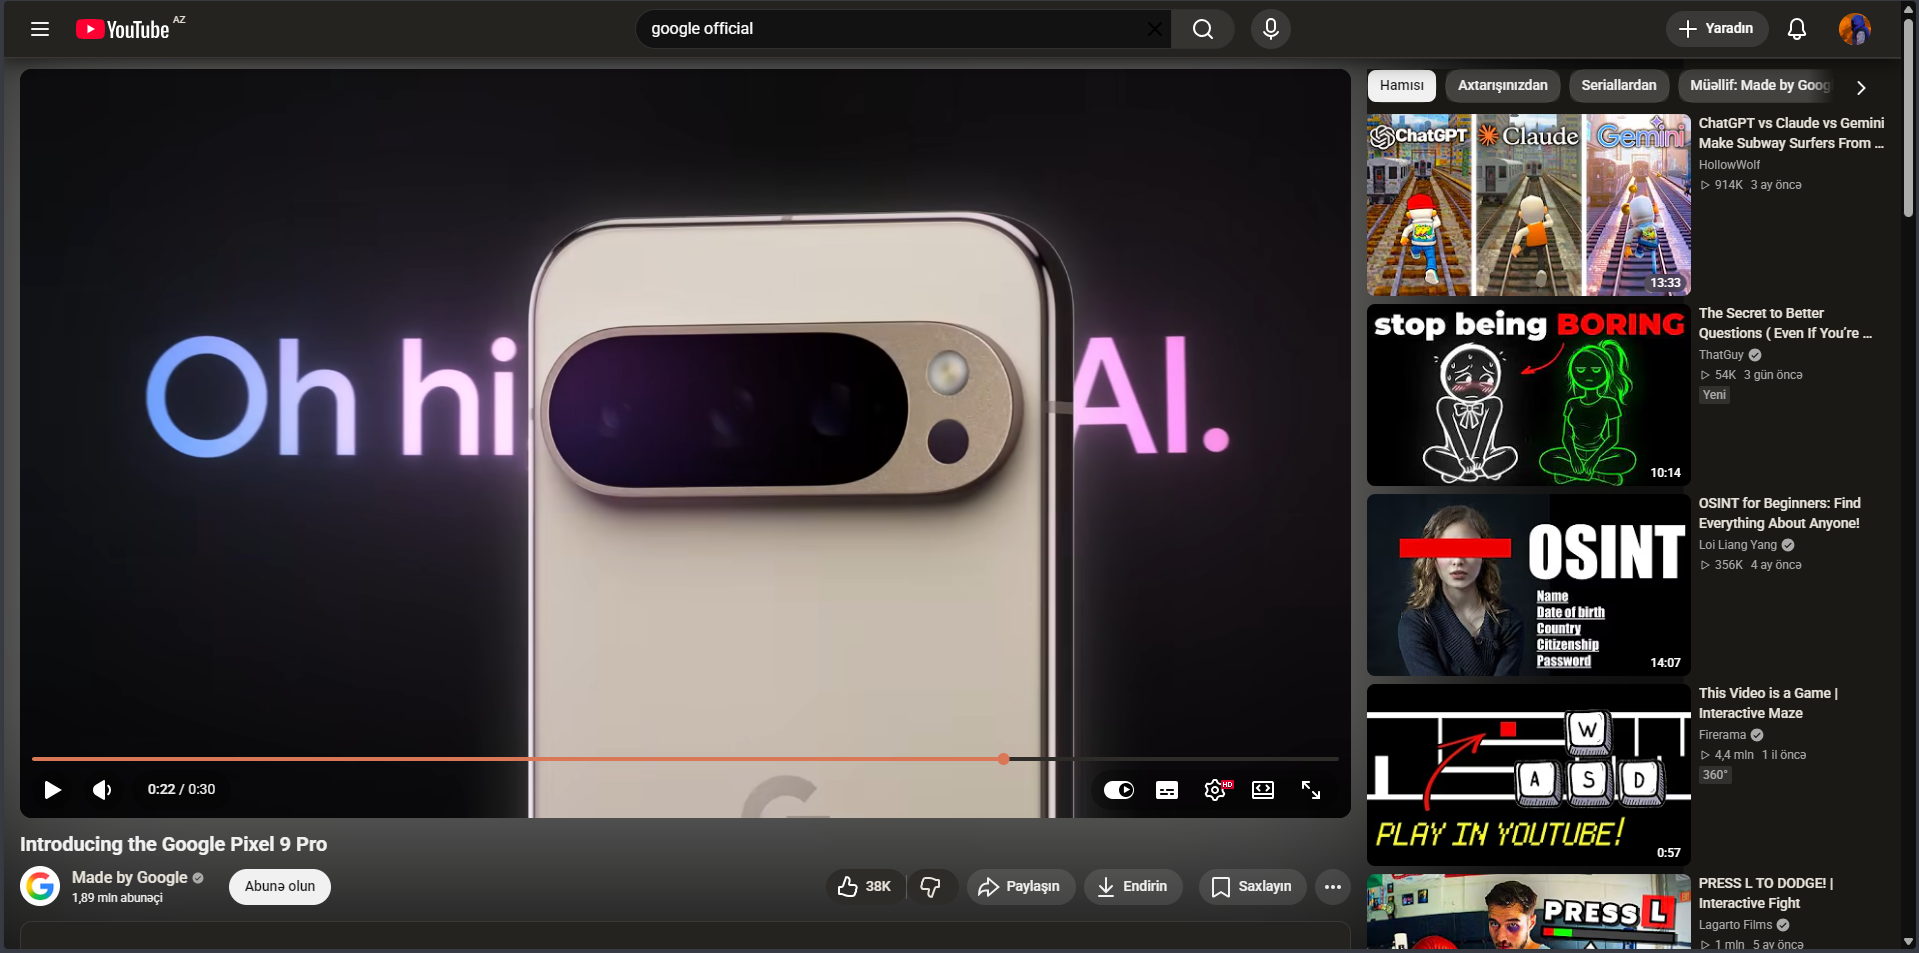
Task: Open ChatGPT vs Claude vs Gemini thumbnail
Action: point(1529,205)
